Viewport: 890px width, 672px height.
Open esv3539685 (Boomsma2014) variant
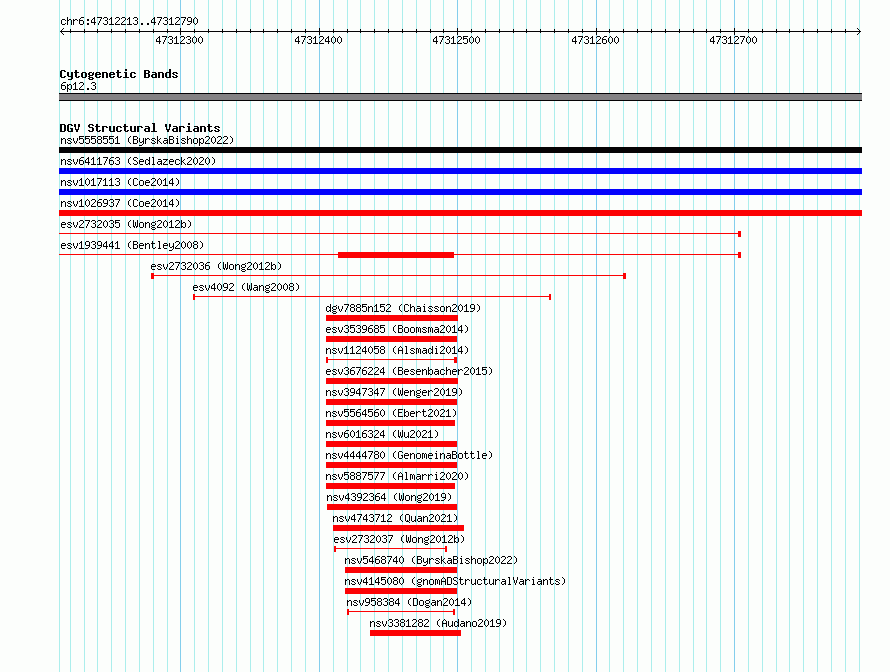pyautogui.click(x=397, y=329)
